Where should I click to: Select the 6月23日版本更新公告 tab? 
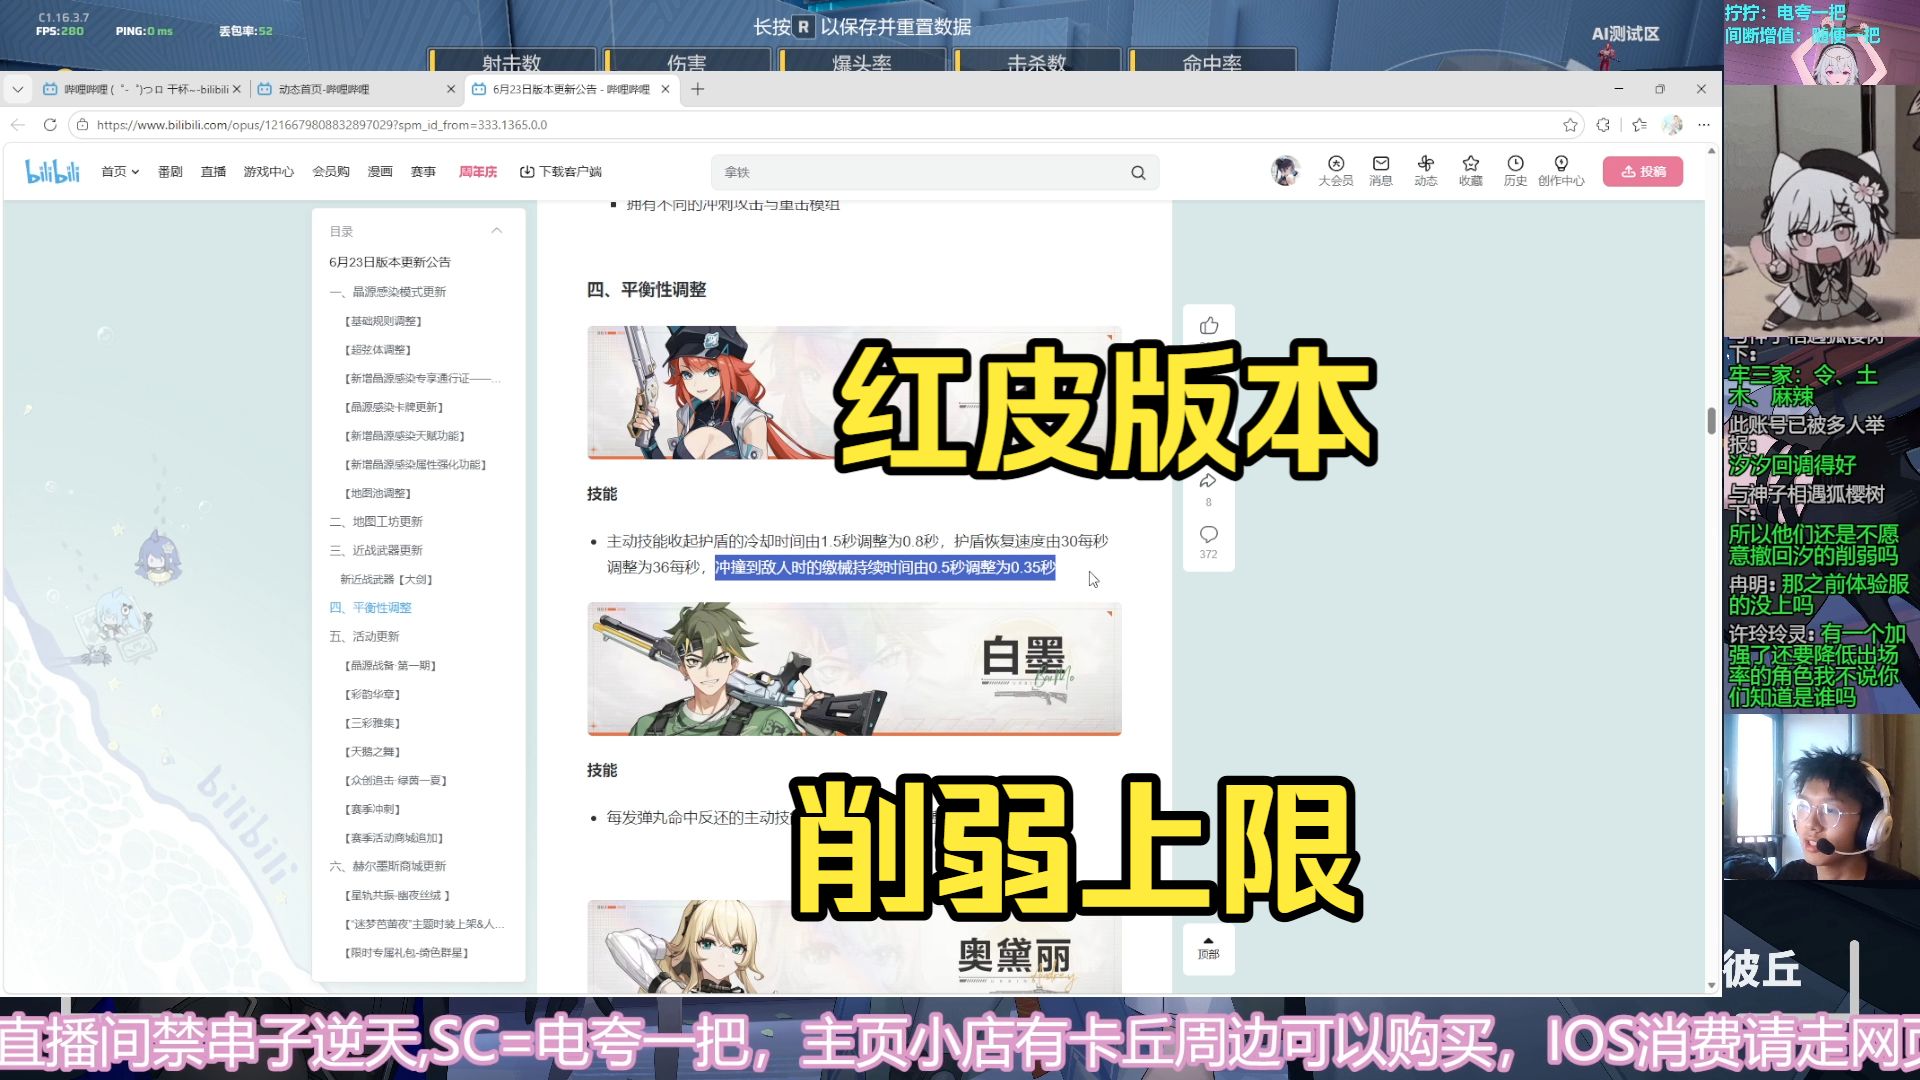[x=571, y=89]
